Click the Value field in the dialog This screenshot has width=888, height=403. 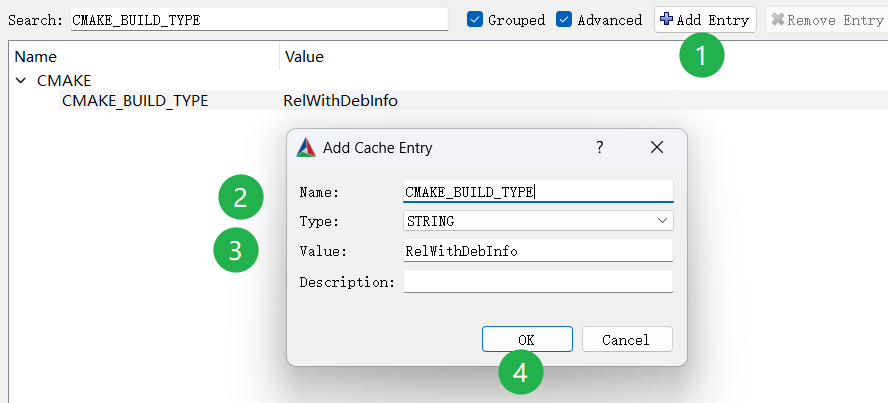coord(538,250)
